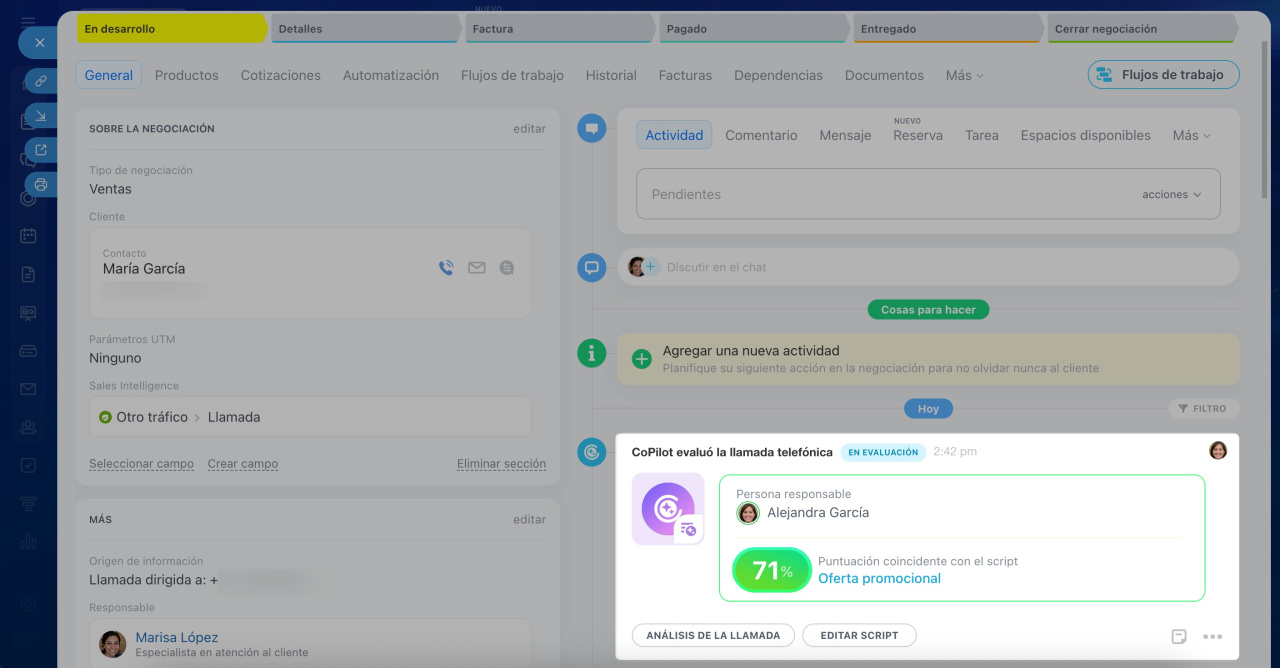Select the Comentario tab in timeline
Screen dimensions: 1280x668
tap(761, 135)
